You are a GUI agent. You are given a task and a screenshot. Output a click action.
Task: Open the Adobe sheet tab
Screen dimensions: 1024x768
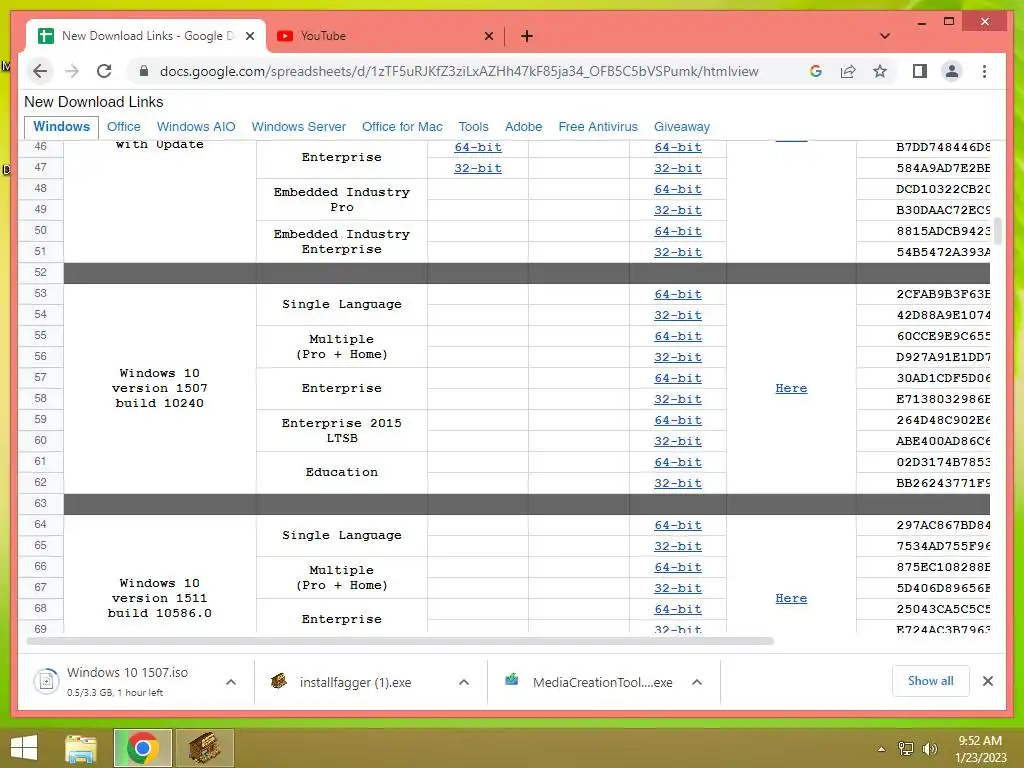(x=523, y=127)
